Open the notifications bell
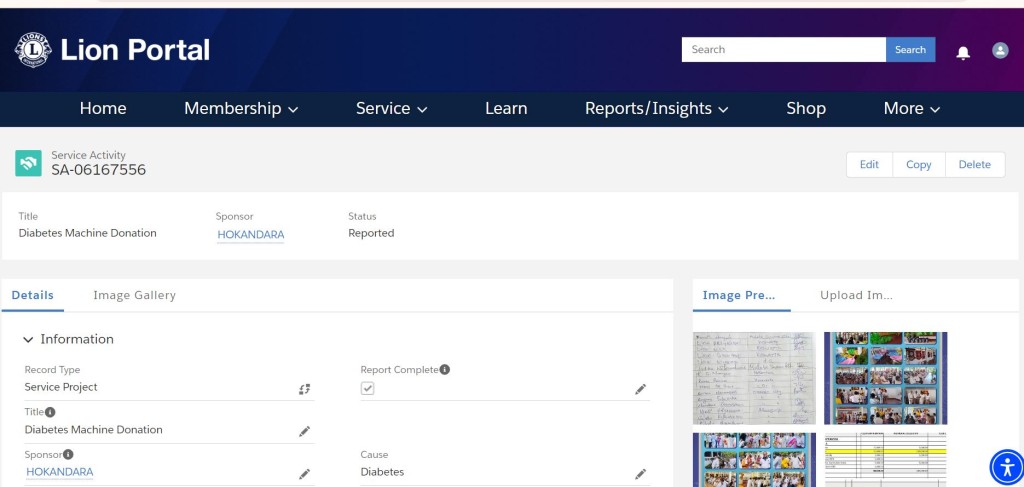The width and height of the screenshot is (1024, 487). (x=963, y=53)
